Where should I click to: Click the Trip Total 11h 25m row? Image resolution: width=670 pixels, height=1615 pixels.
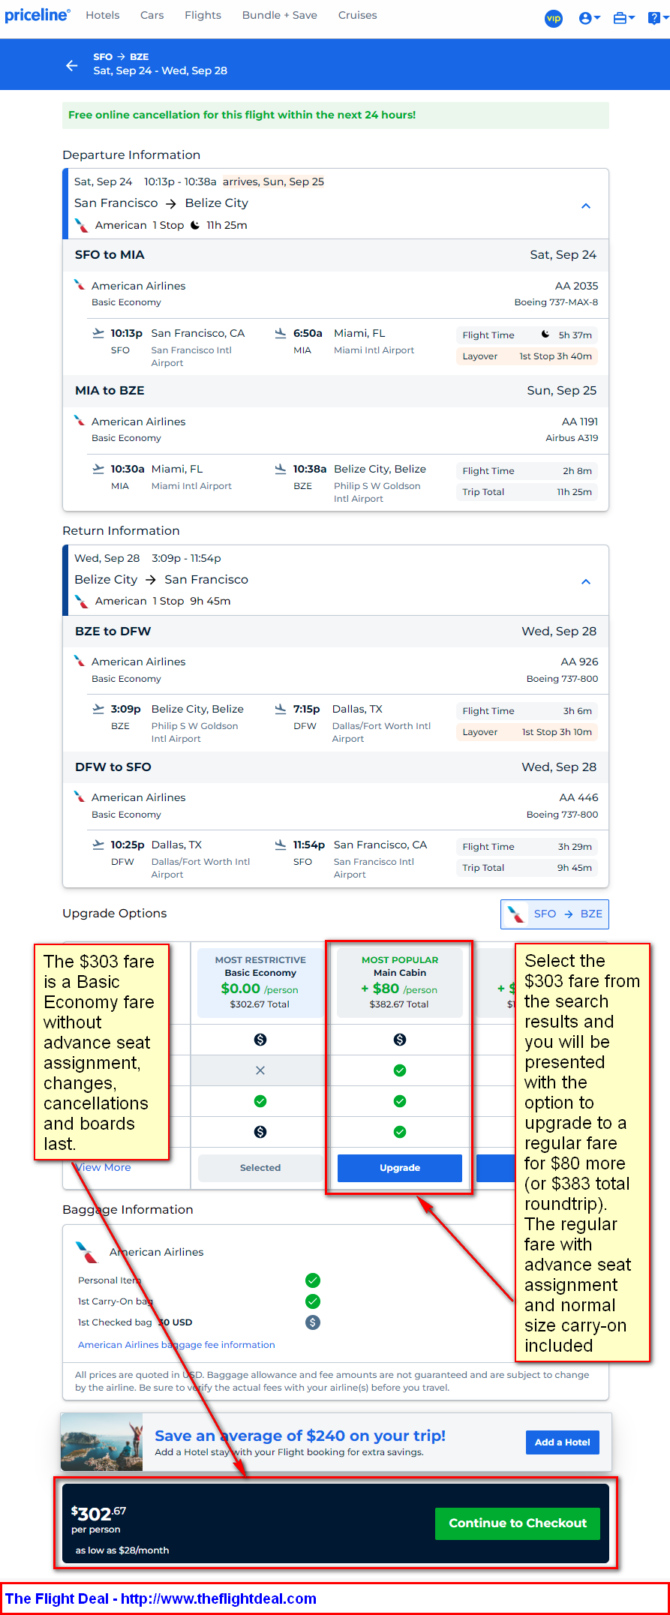[527, 492]
